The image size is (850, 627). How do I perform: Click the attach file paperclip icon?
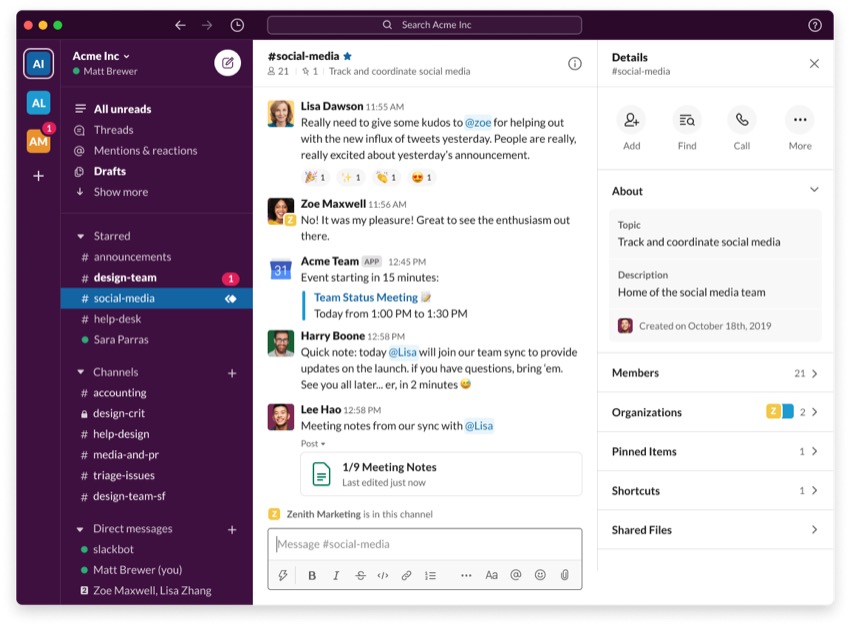coord(565,575)
